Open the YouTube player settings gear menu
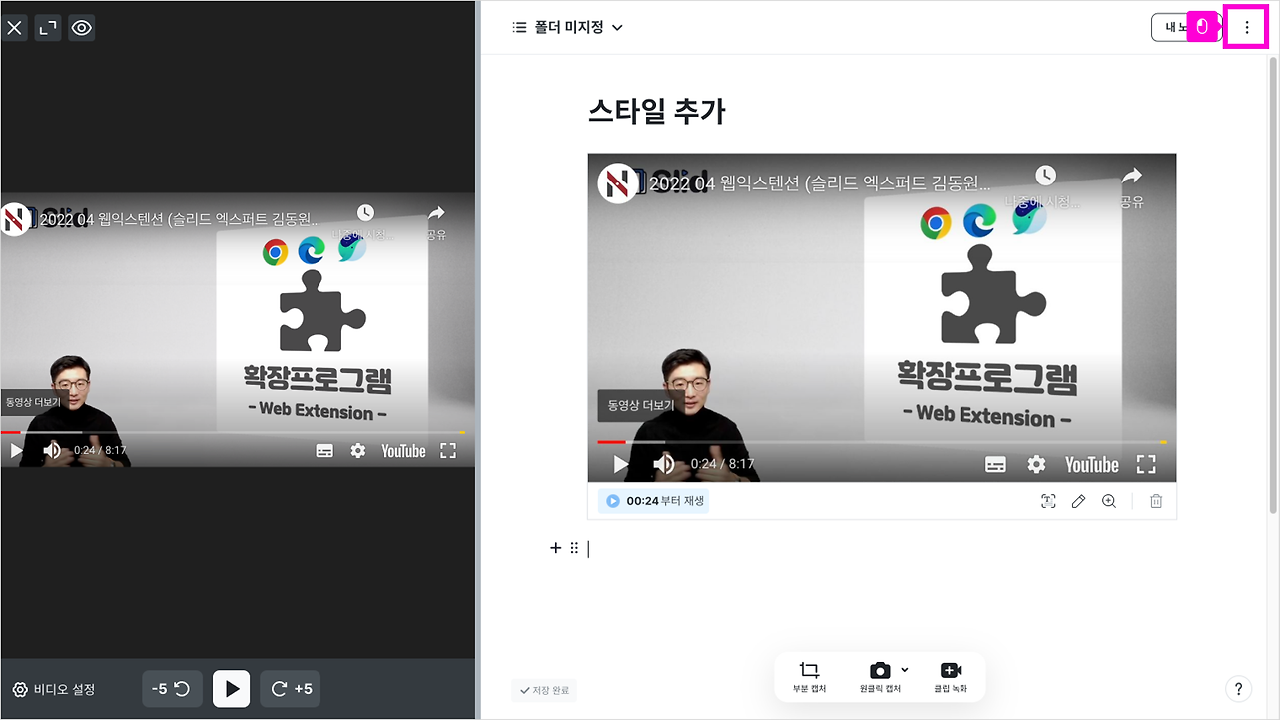The height and width of the screenshot is (720, 1280). 1036,464
